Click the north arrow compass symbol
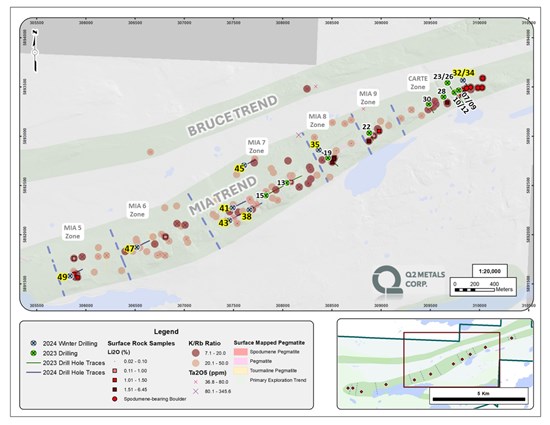This screenshot has height=425, width=550. [35, 51]
